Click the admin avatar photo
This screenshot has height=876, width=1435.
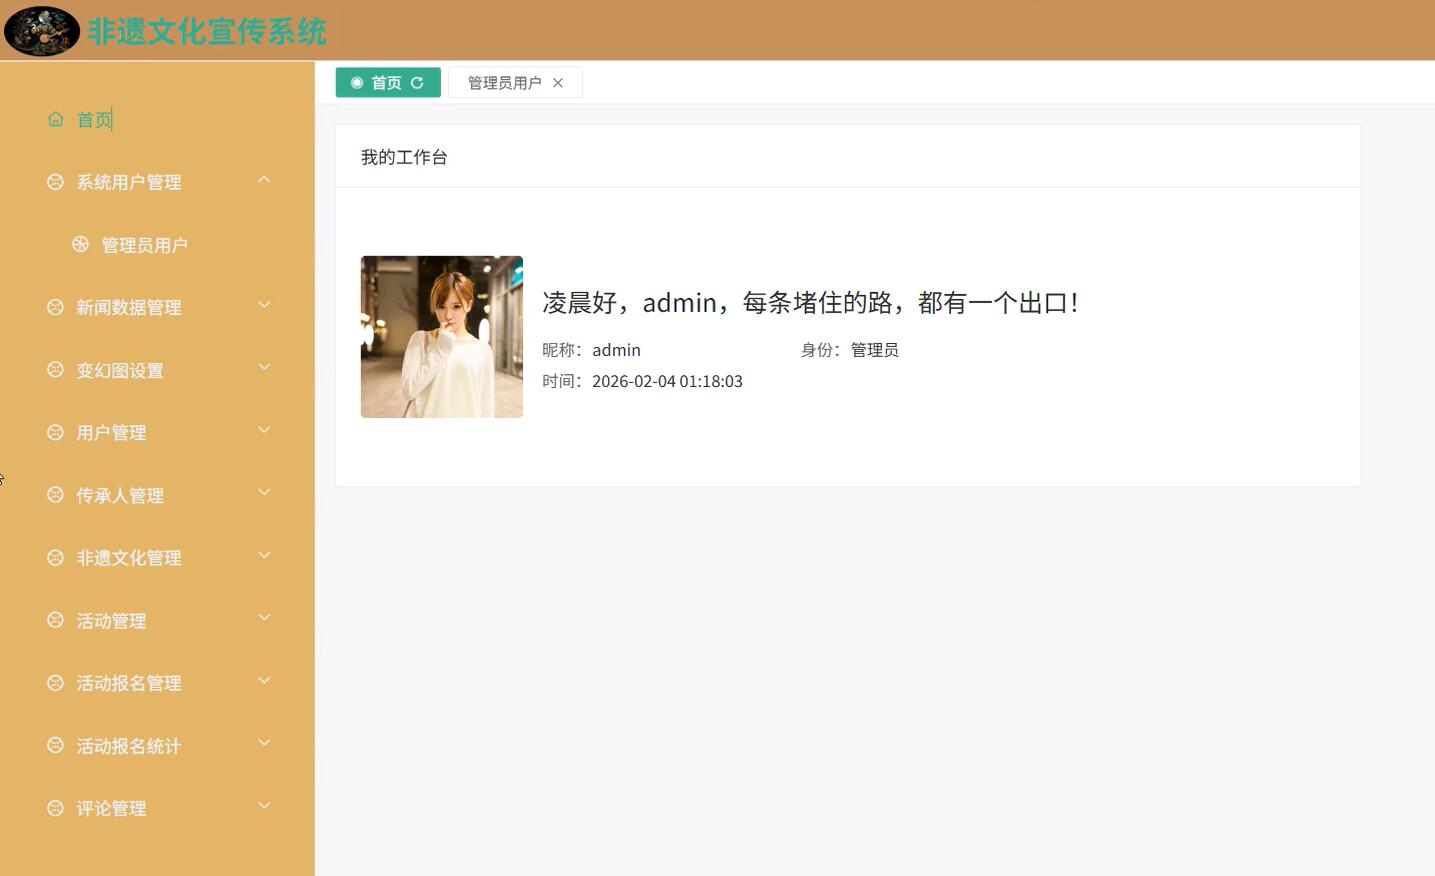(x=442, y=337)
